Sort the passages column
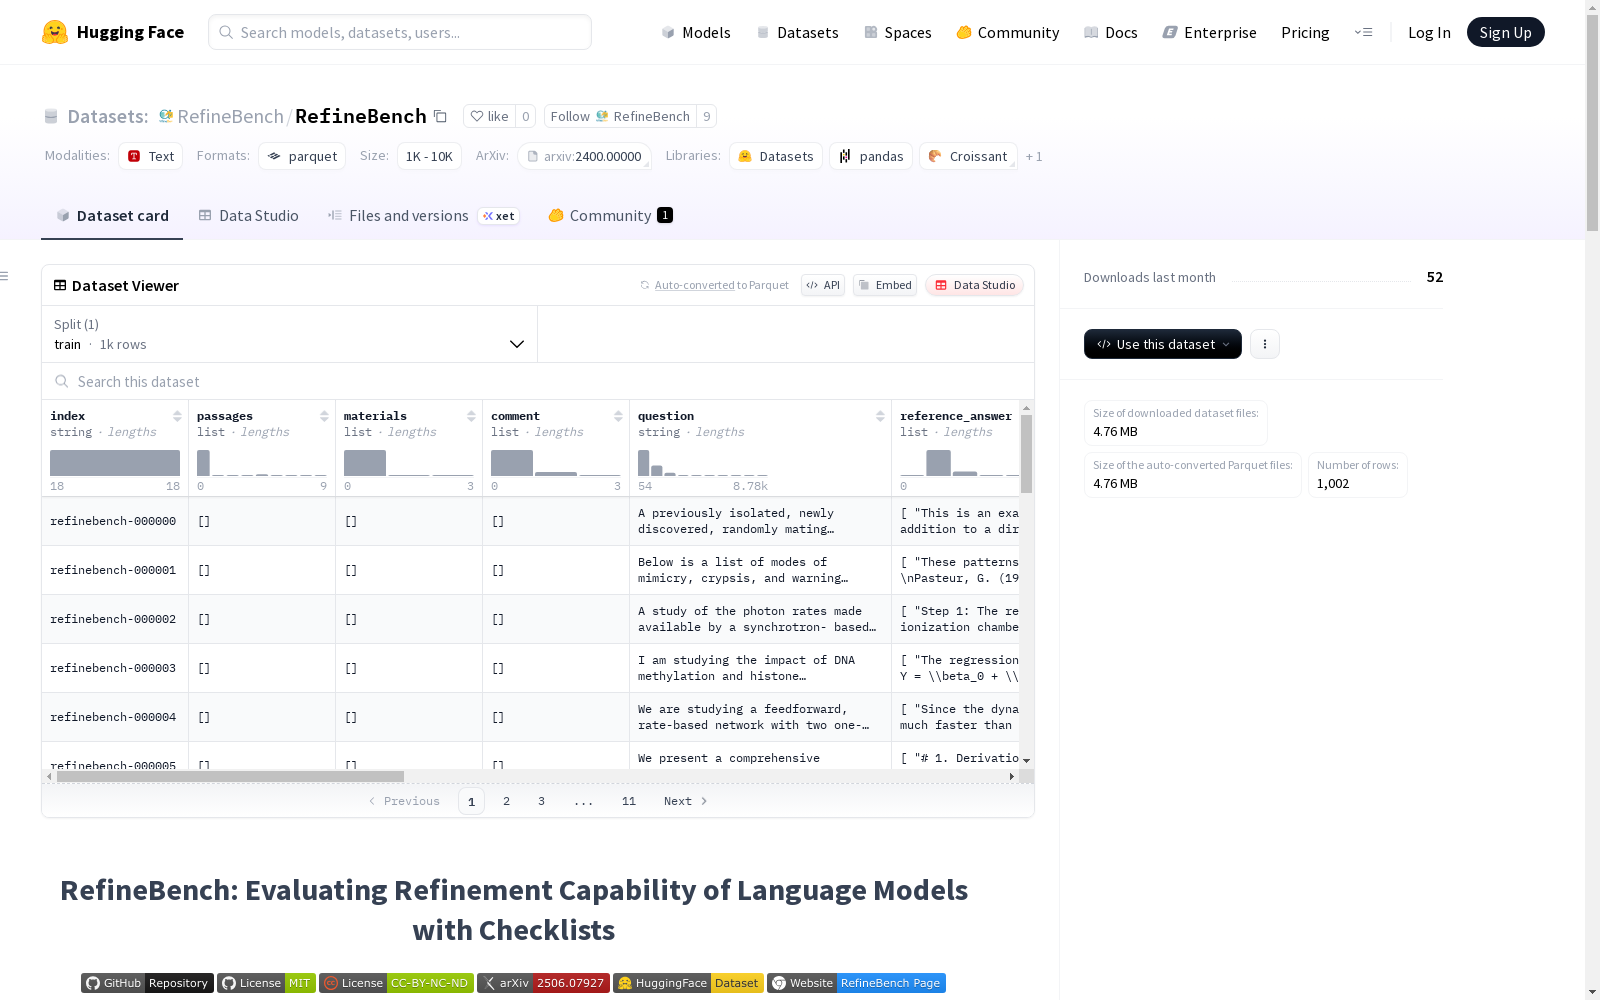Screen dimensions: 1600x1000 coord(324,416)
